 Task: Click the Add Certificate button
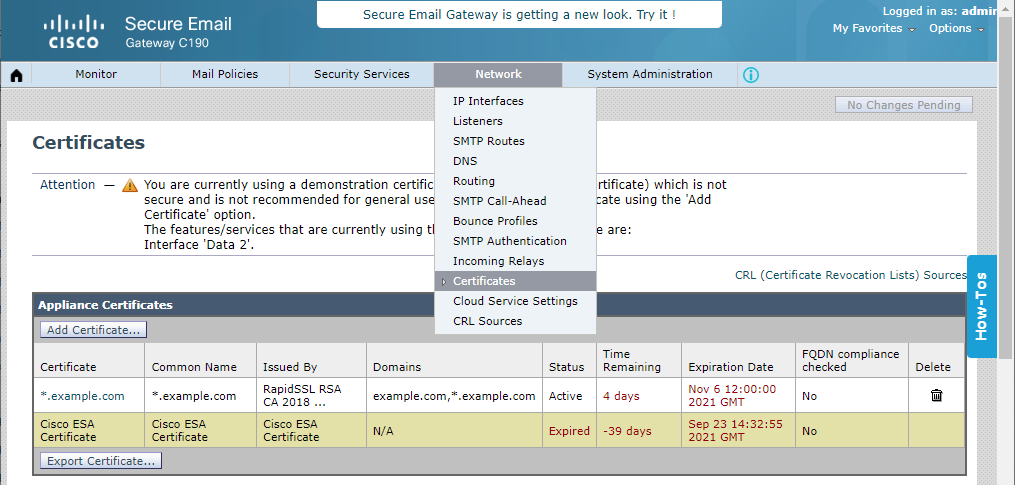click(x=93, y=330)
